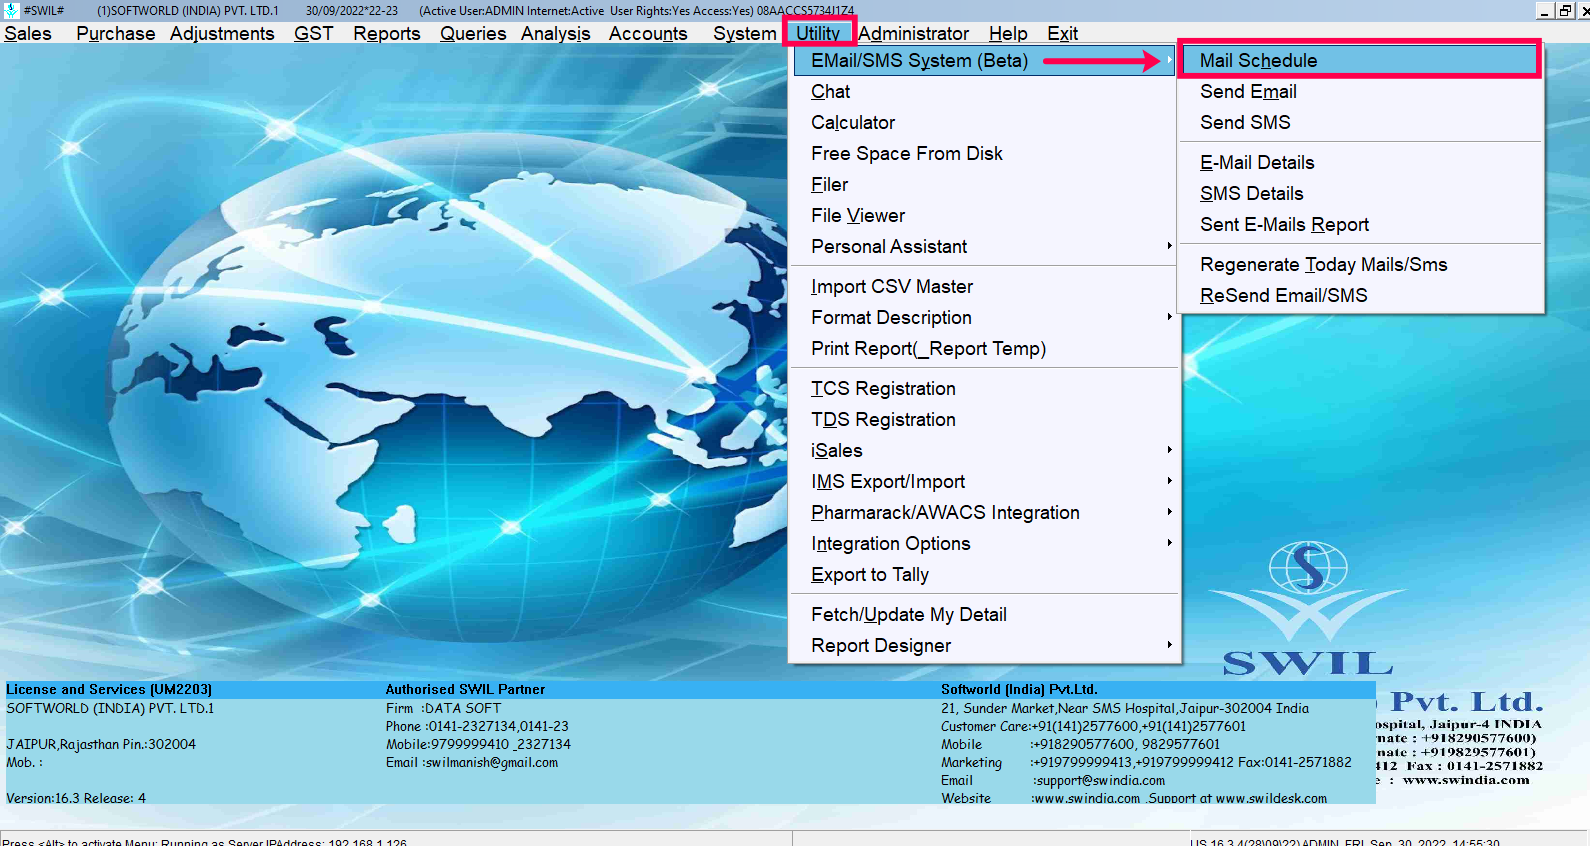Expand Pharmarack/AWACS Integration submenu arrow
Screen dimensions: 1590x846
1169,512
